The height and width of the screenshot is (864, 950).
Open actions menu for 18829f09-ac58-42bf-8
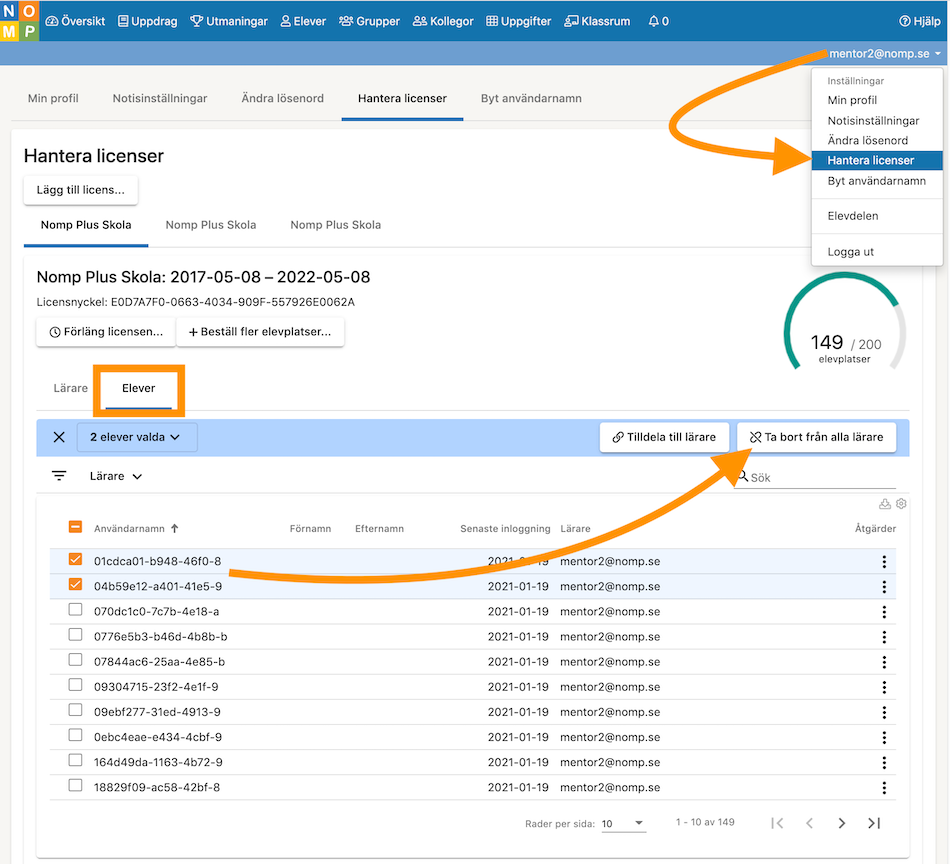[884, 788]
